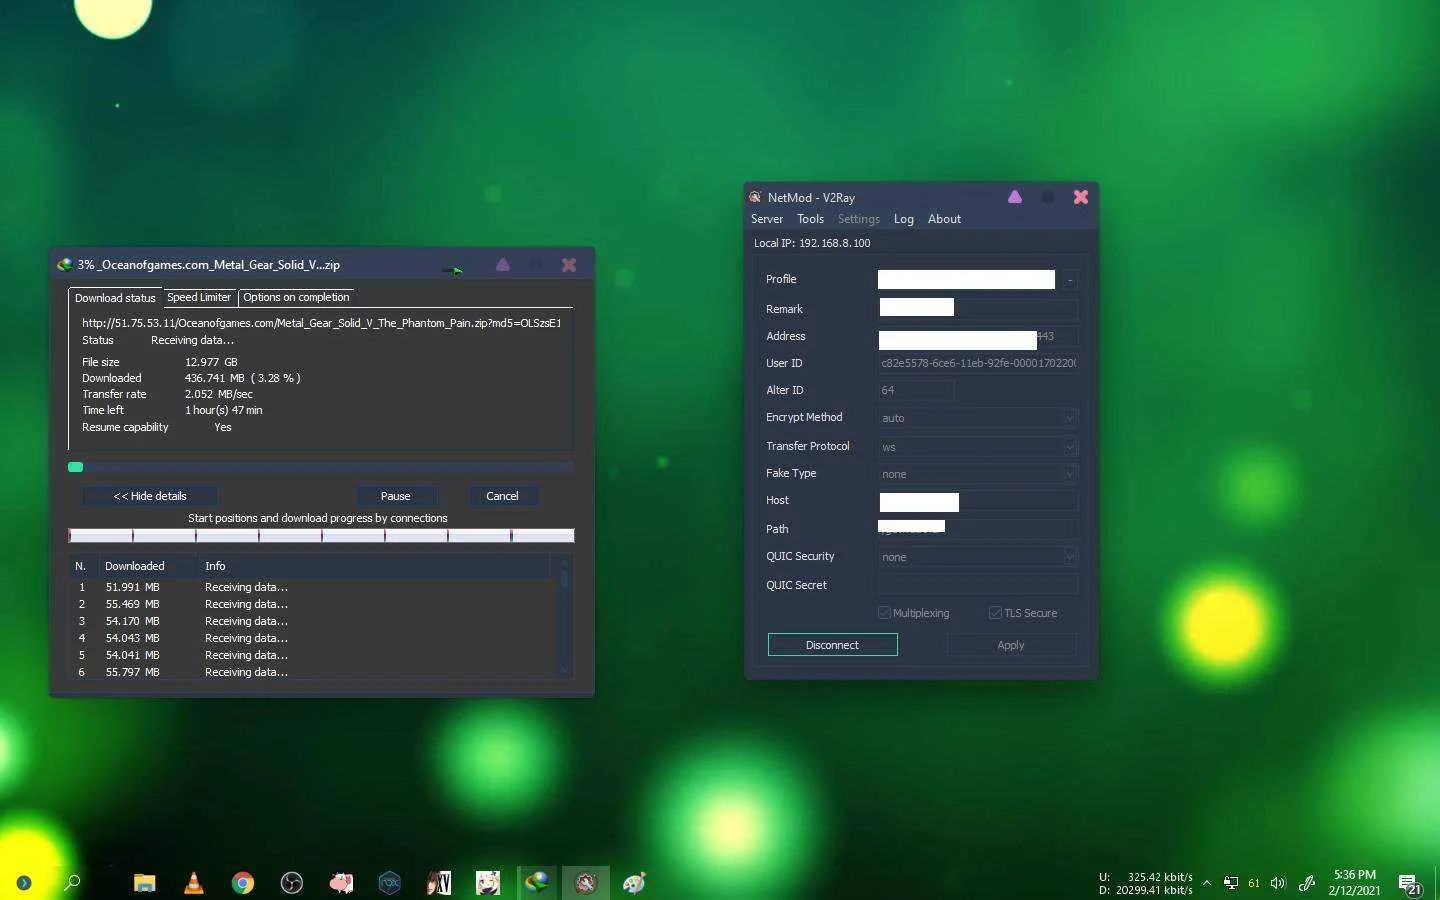Open the volume speaker tray icon
The height and width of the screenshot is (900, 1440).
1278,882
